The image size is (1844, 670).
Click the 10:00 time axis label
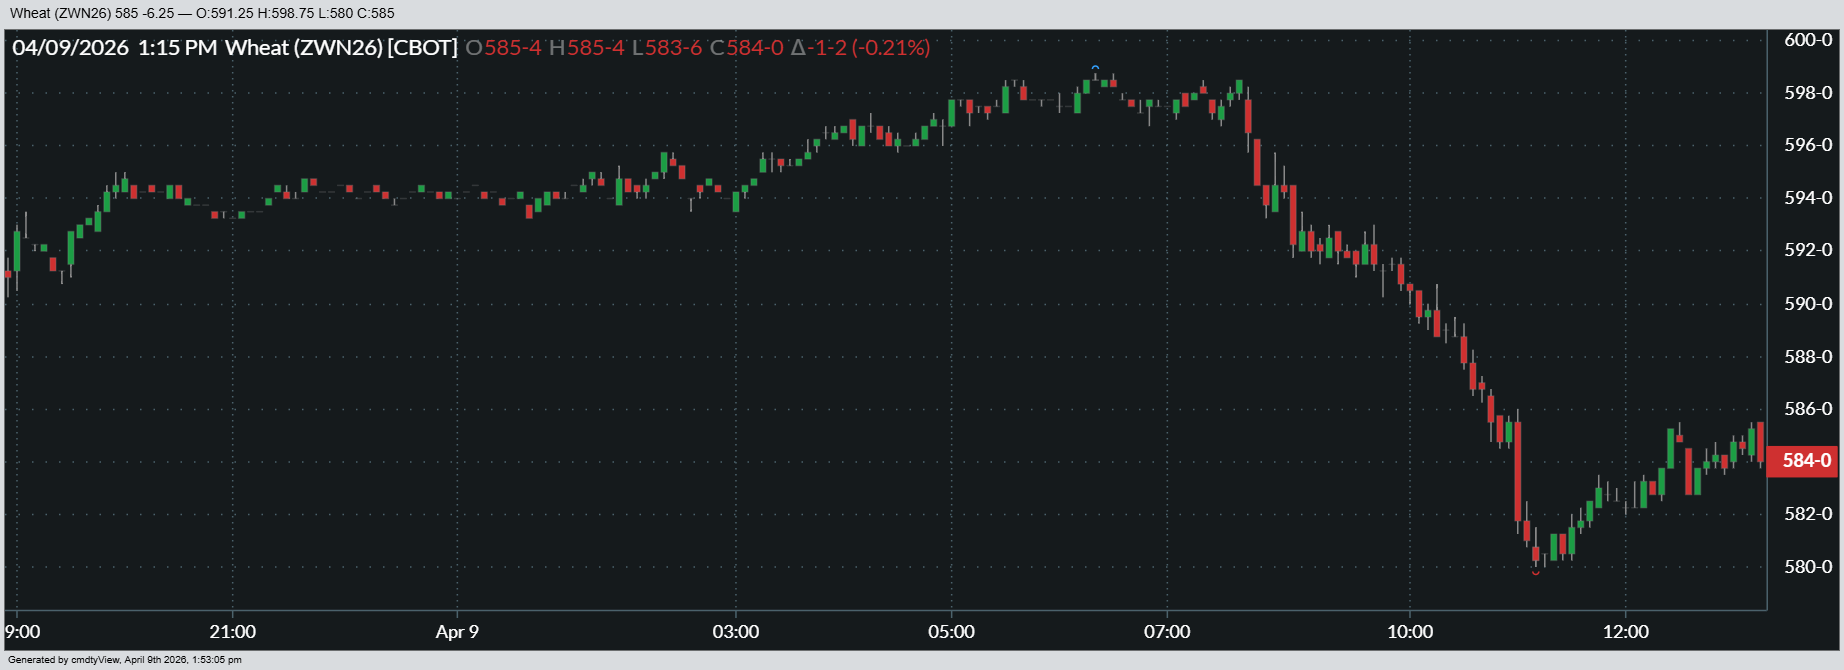[x=1410, y=632]
